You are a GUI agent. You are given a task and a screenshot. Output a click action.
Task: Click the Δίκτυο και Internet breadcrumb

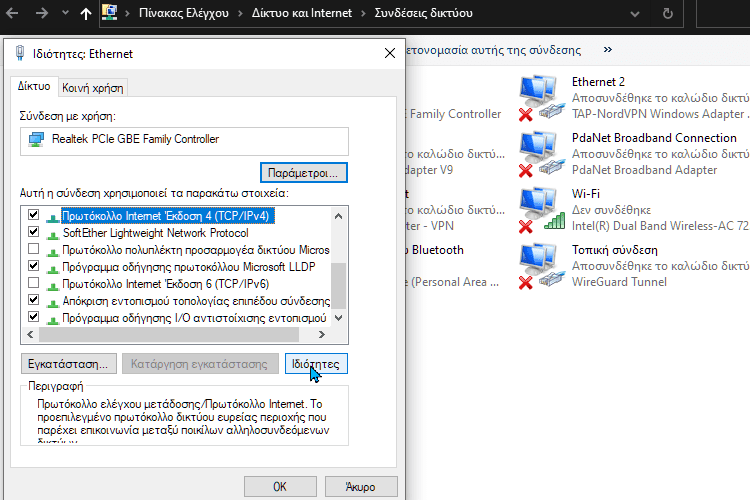click(302, 13)
